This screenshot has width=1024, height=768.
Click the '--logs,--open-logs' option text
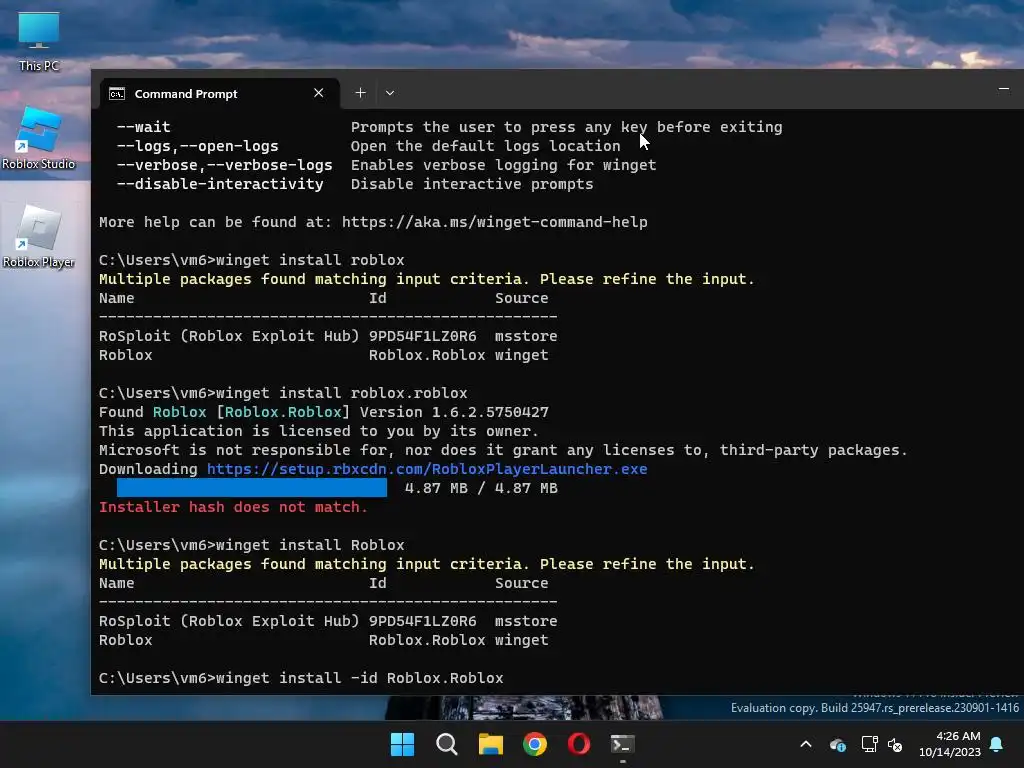point(197,146)
